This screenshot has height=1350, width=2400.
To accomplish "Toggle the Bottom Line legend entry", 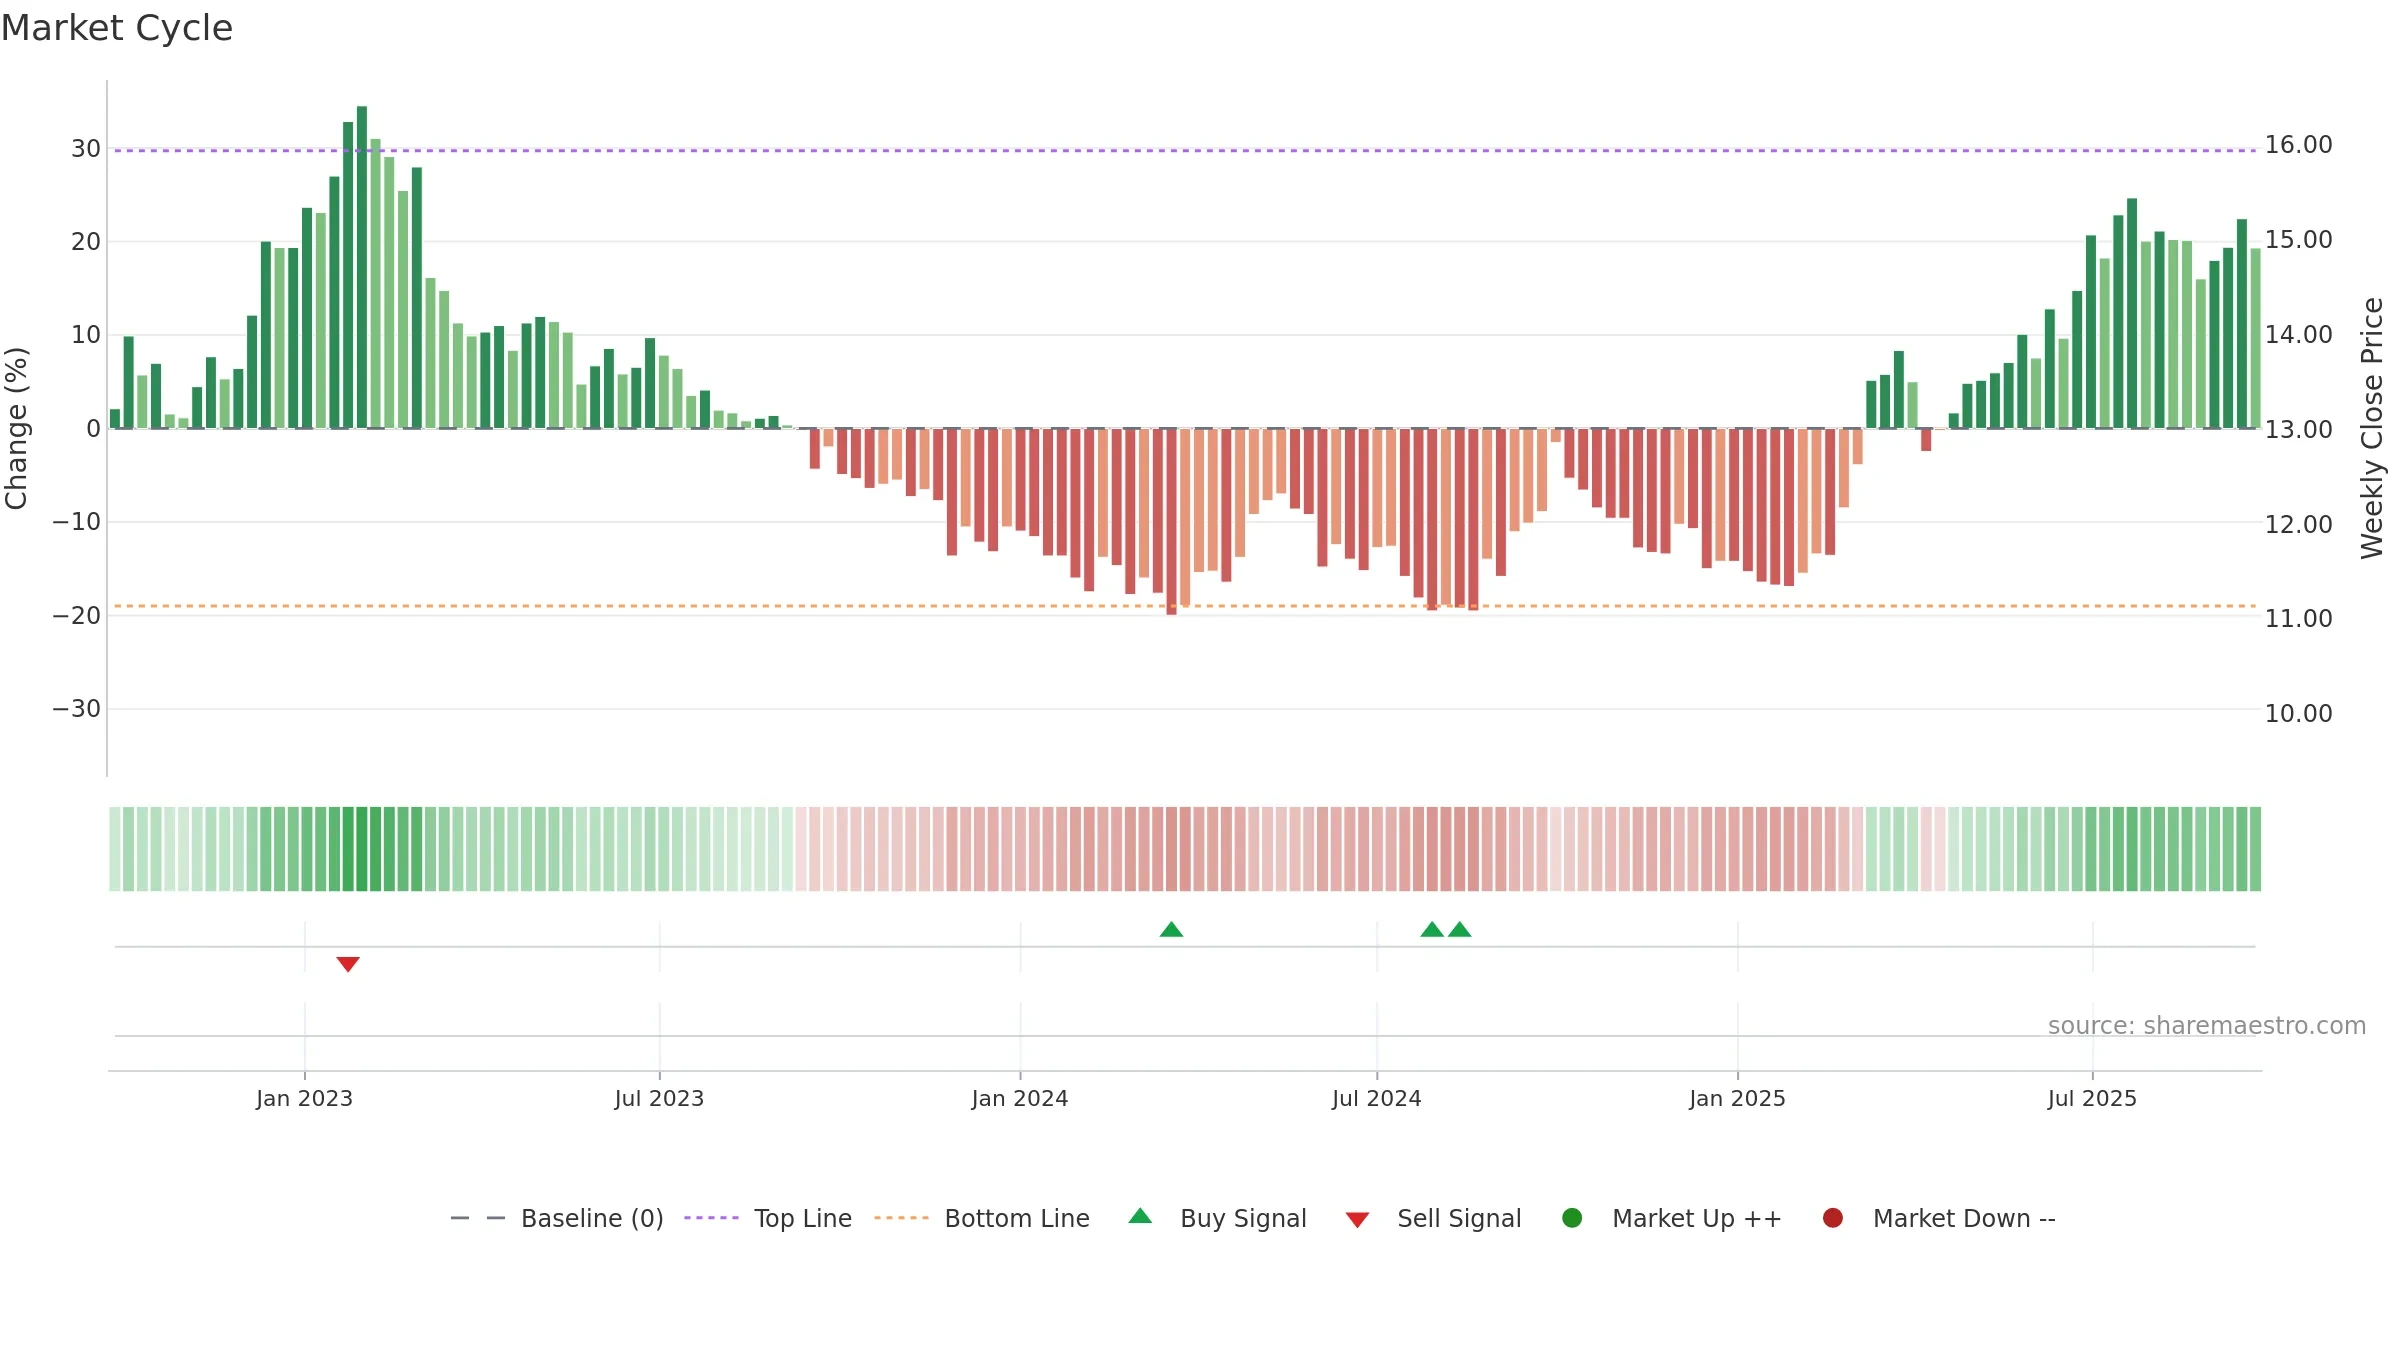I will tap(981, 1218).
